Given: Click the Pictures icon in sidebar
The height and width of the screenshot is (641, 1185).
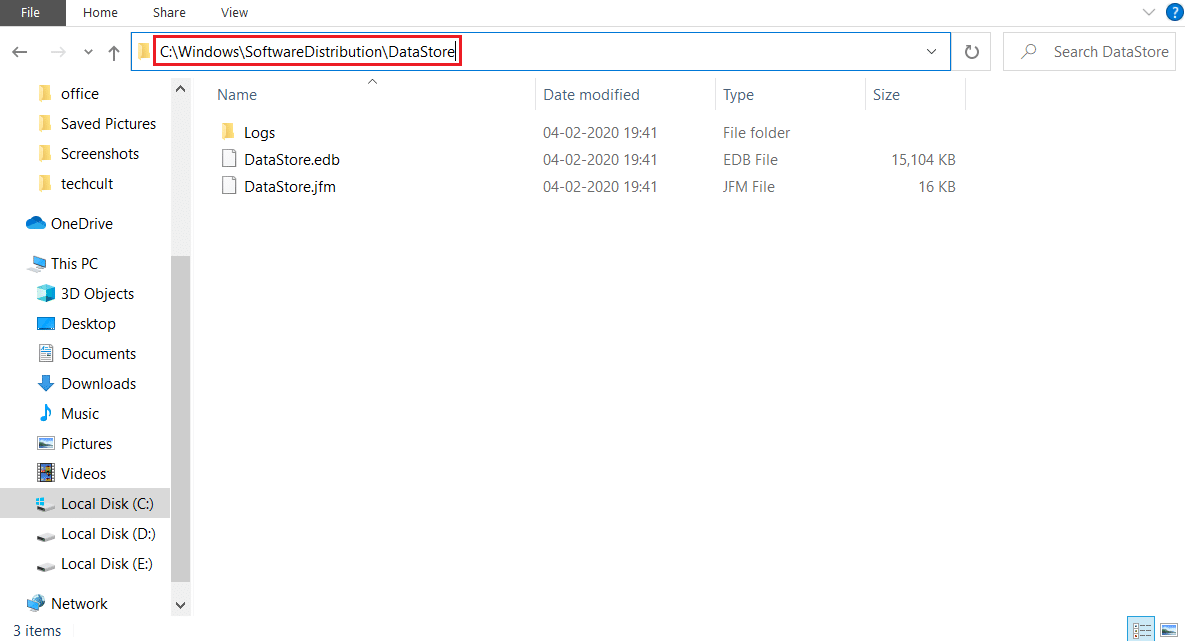Looking at the screenshot, I should [46, 443].
